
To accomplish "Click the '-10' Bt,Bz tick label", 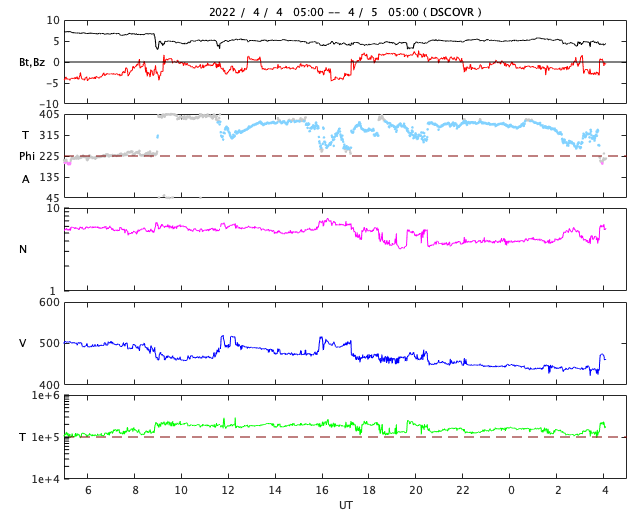I will 49,104.
